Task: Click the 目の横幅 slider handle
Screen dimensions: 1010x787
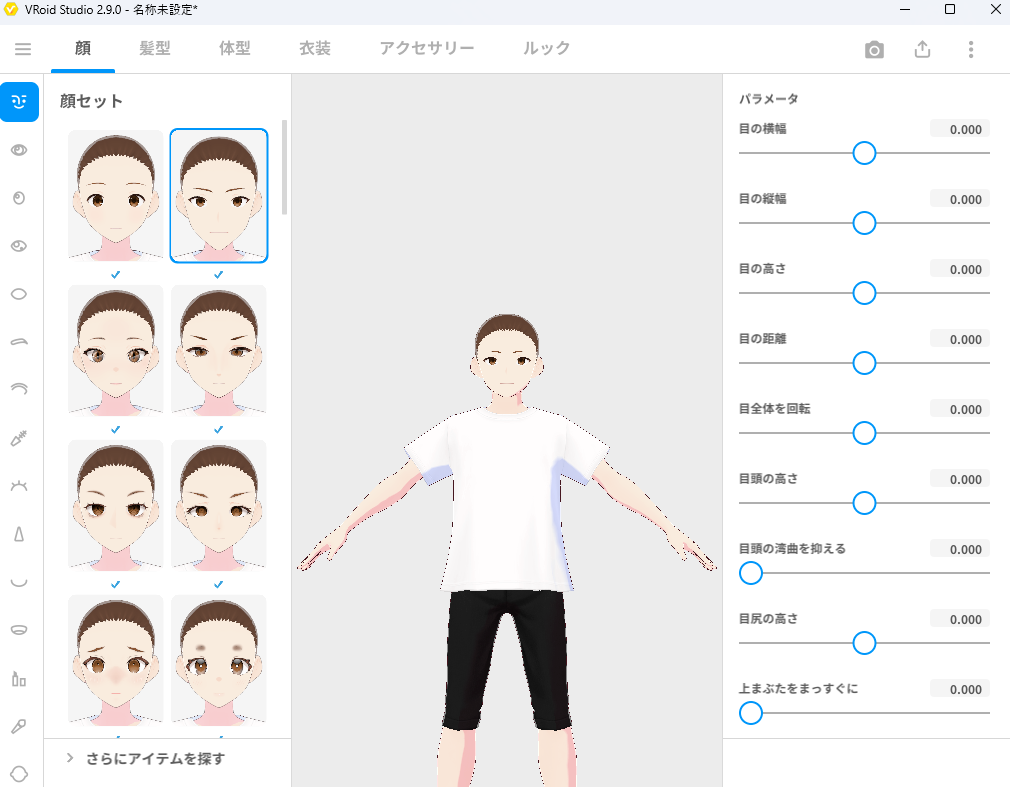Action: [x=864, y=153]
